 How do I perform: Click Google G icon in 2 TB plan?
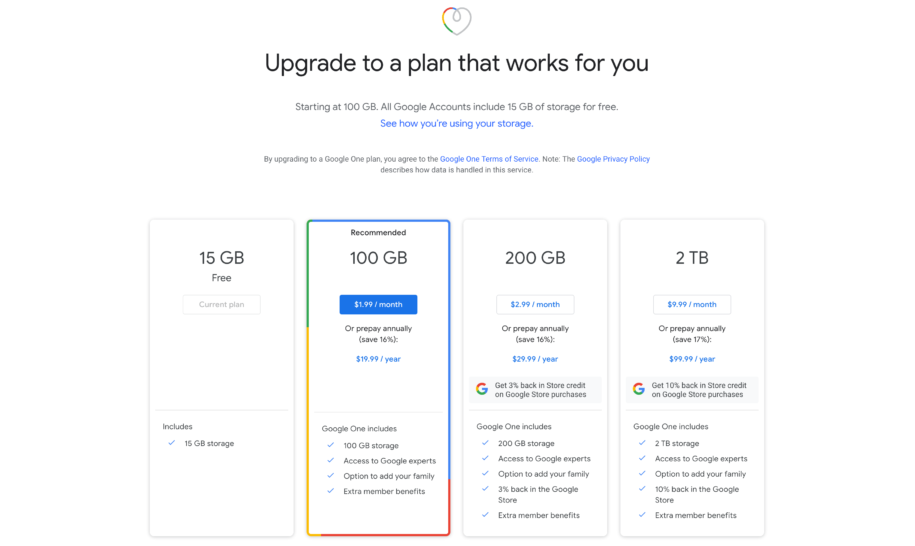[638, 389]
